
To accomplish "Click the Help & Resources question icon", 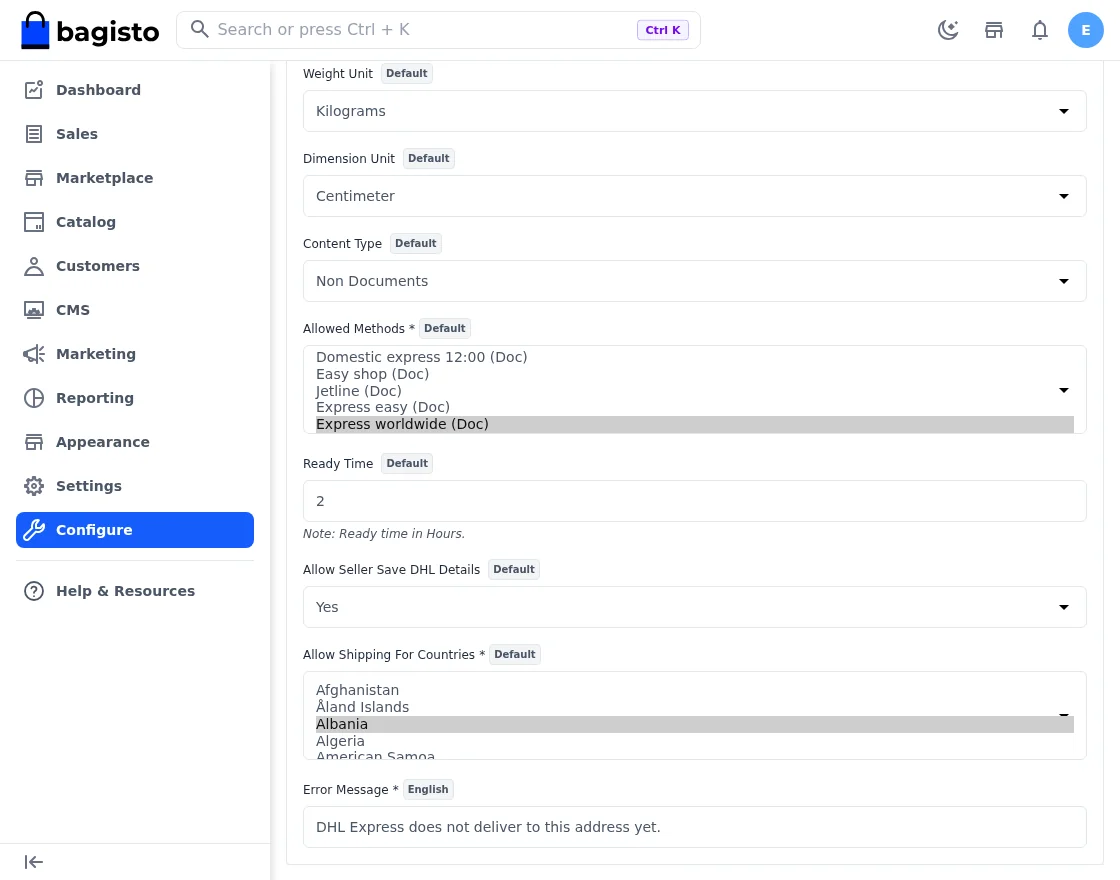I will tap(34, 591).
